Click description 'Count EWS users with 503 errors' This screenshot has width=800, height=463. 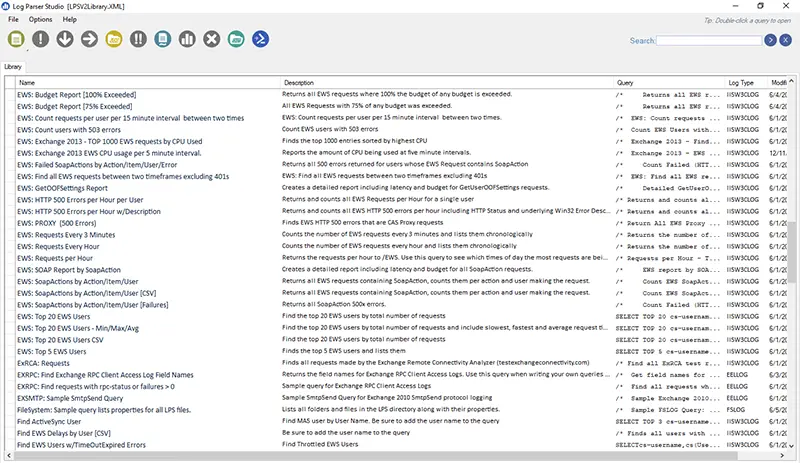click(330, 129)
